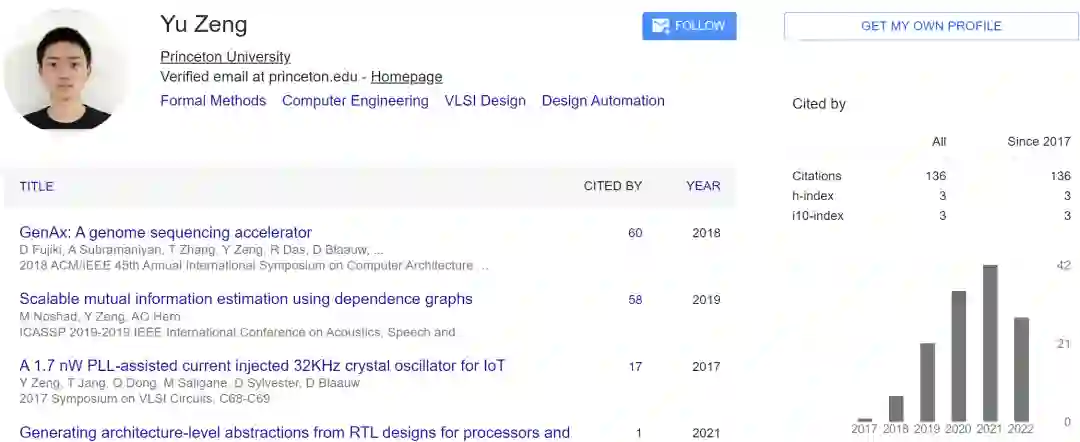The width and height of the screenshot is (1080, 442).
Task: Click the 2021 bar in citations chart
Action: click(990, 343)
